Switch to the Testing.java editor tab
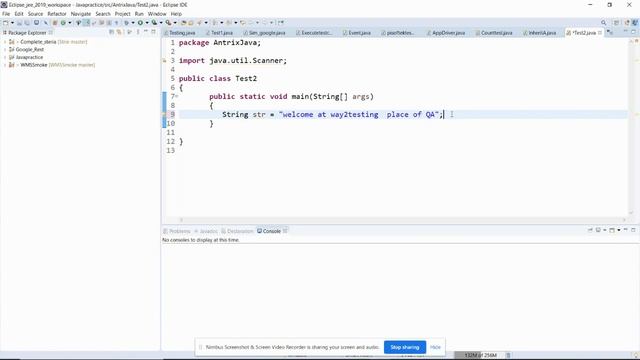This screenshot has height=360, width=640. coord(180,33)
